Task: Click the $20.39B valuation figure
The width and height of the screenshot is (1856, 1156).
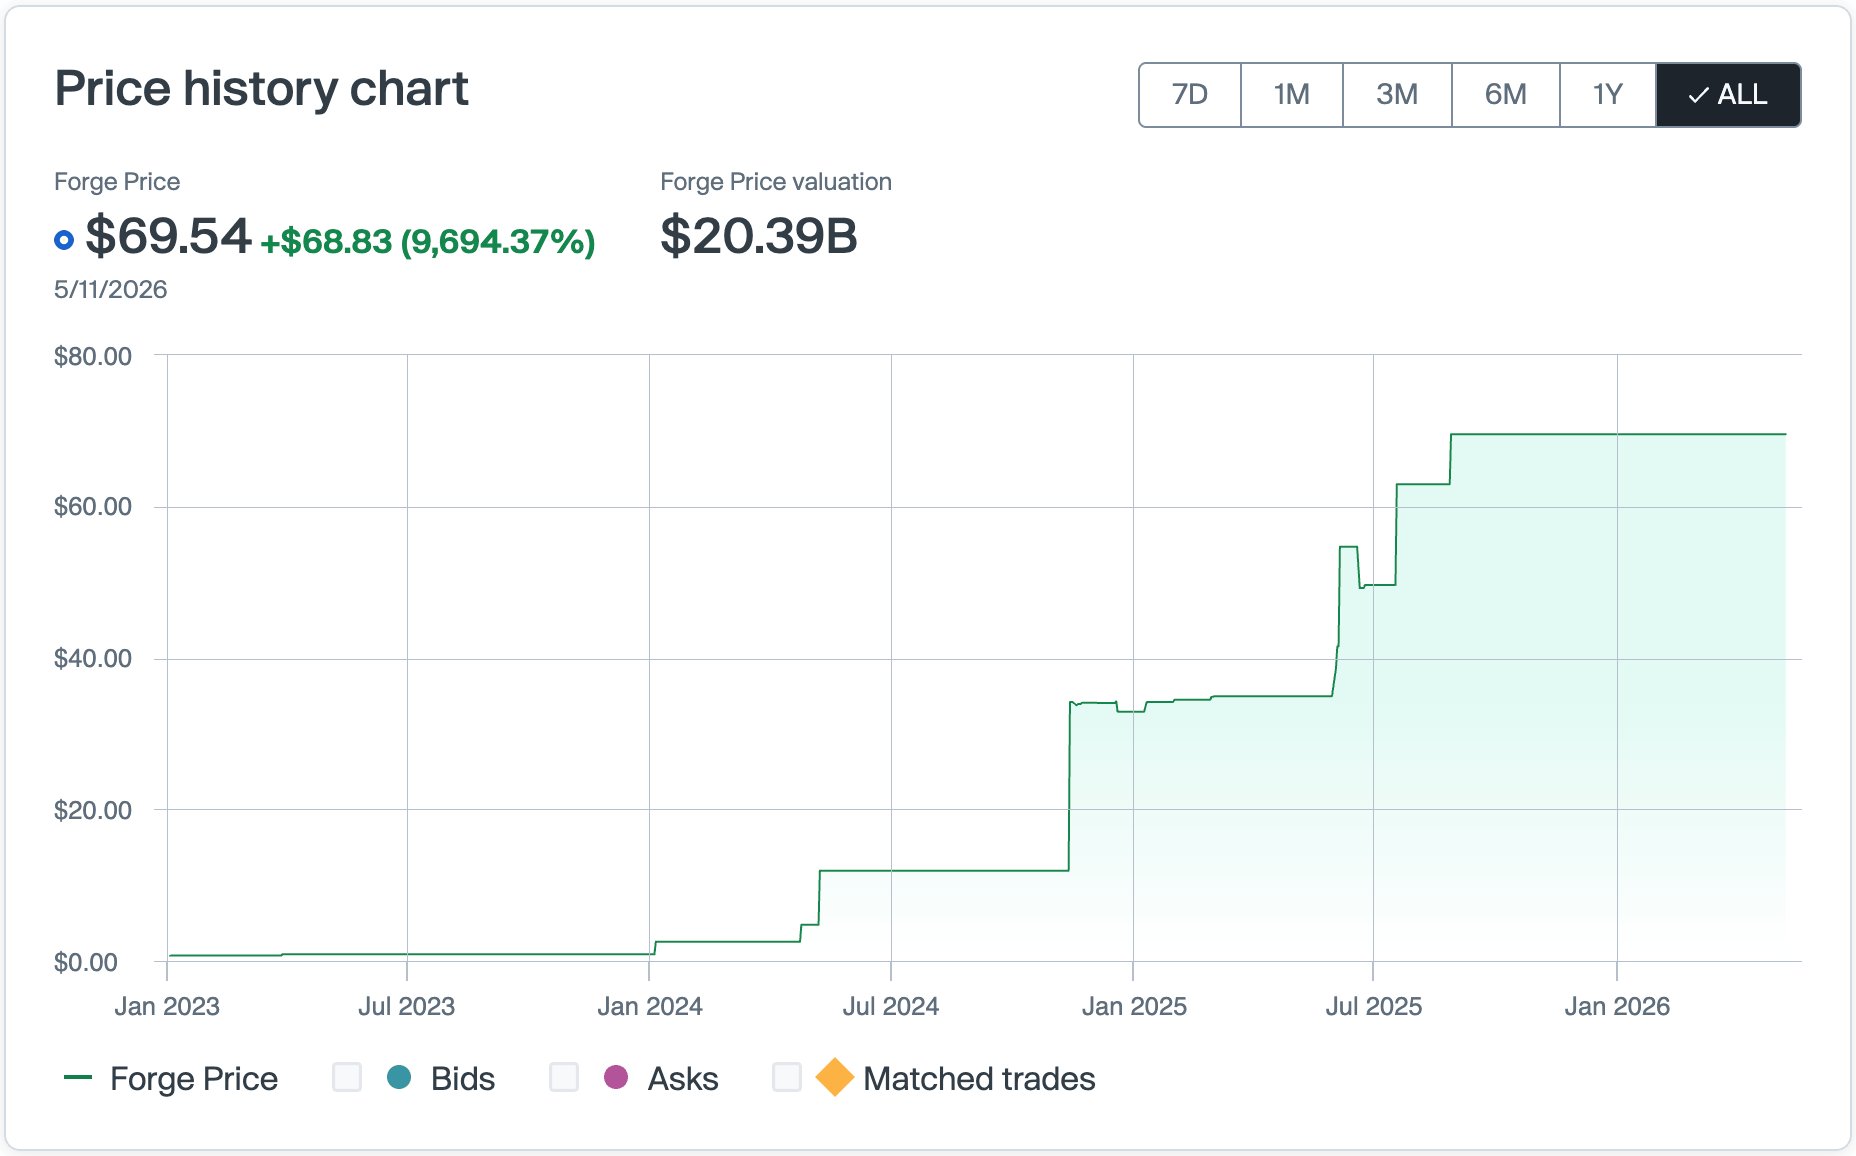Action: point(759,236)
